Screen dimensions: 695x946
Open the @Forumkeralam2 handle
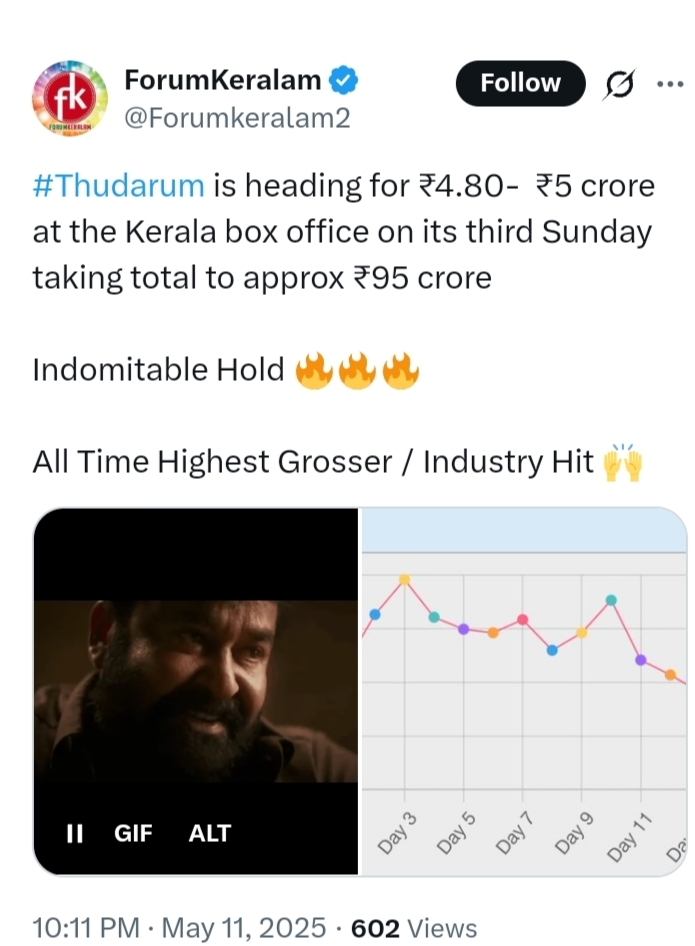(x=237, y=118)
